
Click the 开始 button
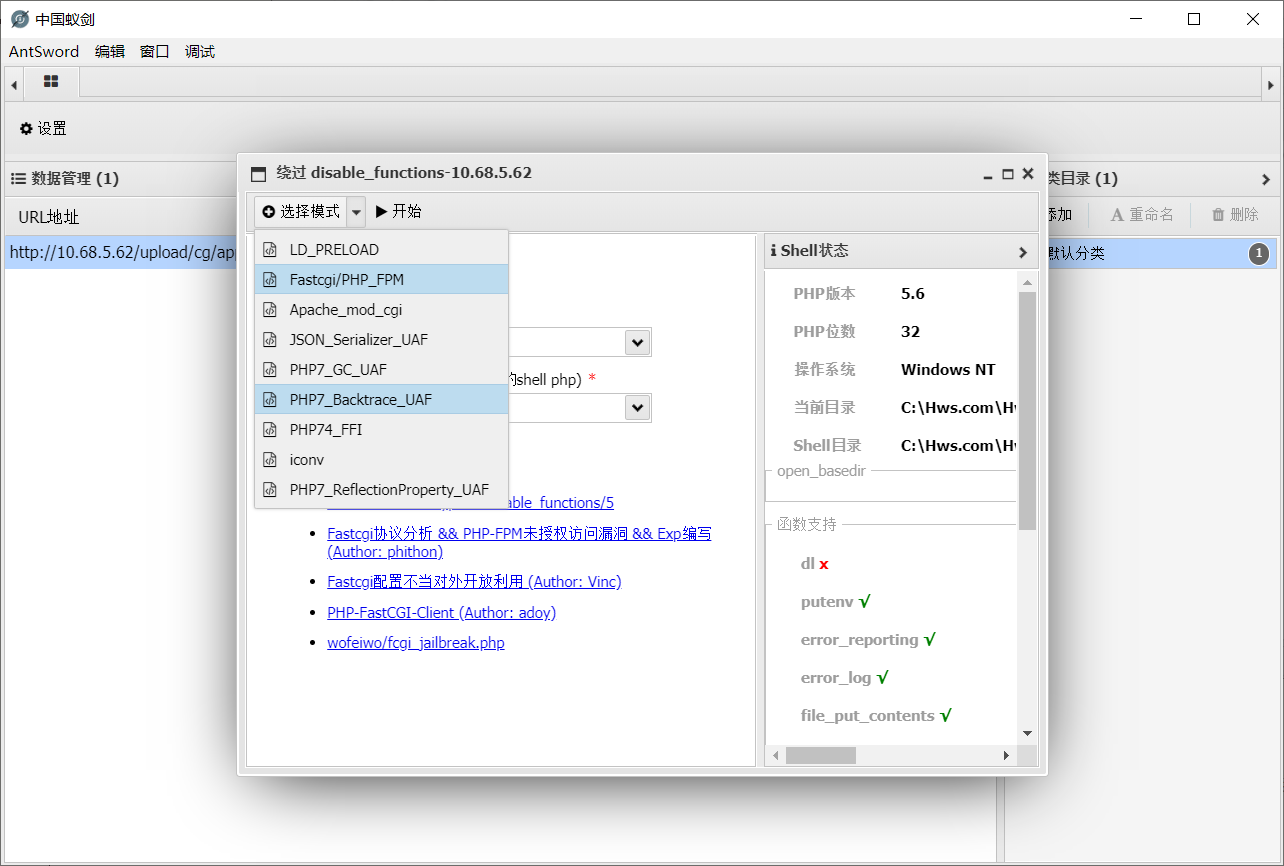(x=399, y=212)
